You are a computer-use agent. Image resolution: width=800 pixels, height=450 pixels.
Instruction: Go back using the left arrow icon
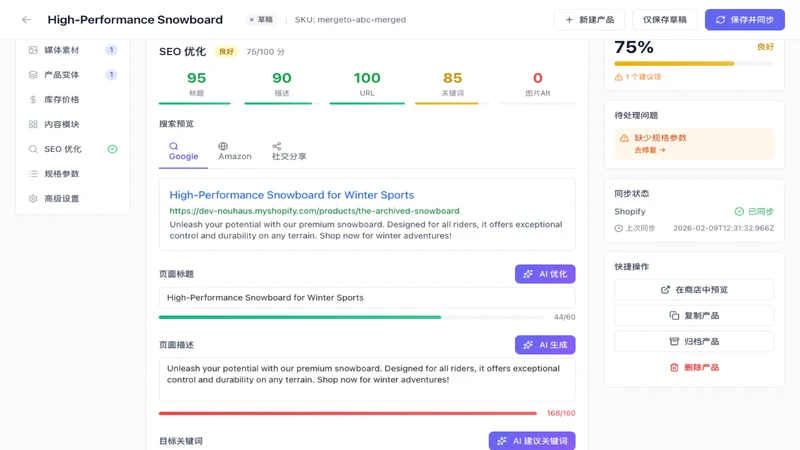26,20
